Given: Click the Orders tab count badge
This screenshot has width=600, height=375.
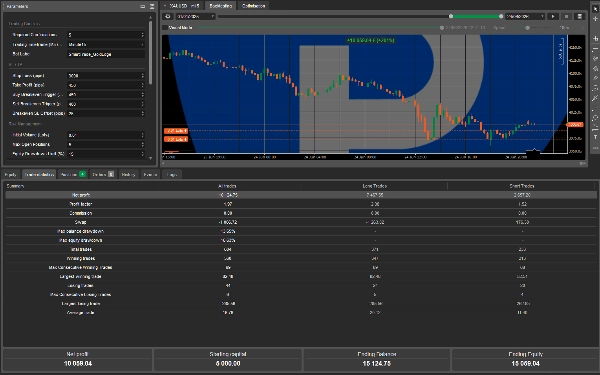Looking at the screenshot, I should point(111,174).
